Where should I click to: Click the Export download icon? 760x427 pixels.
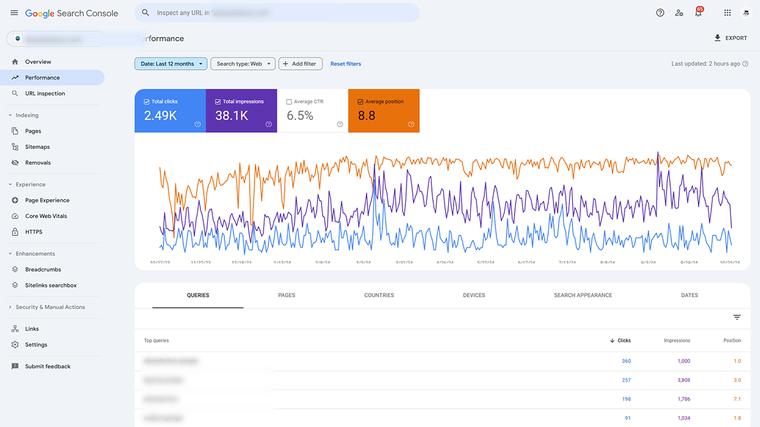(717, 38)
